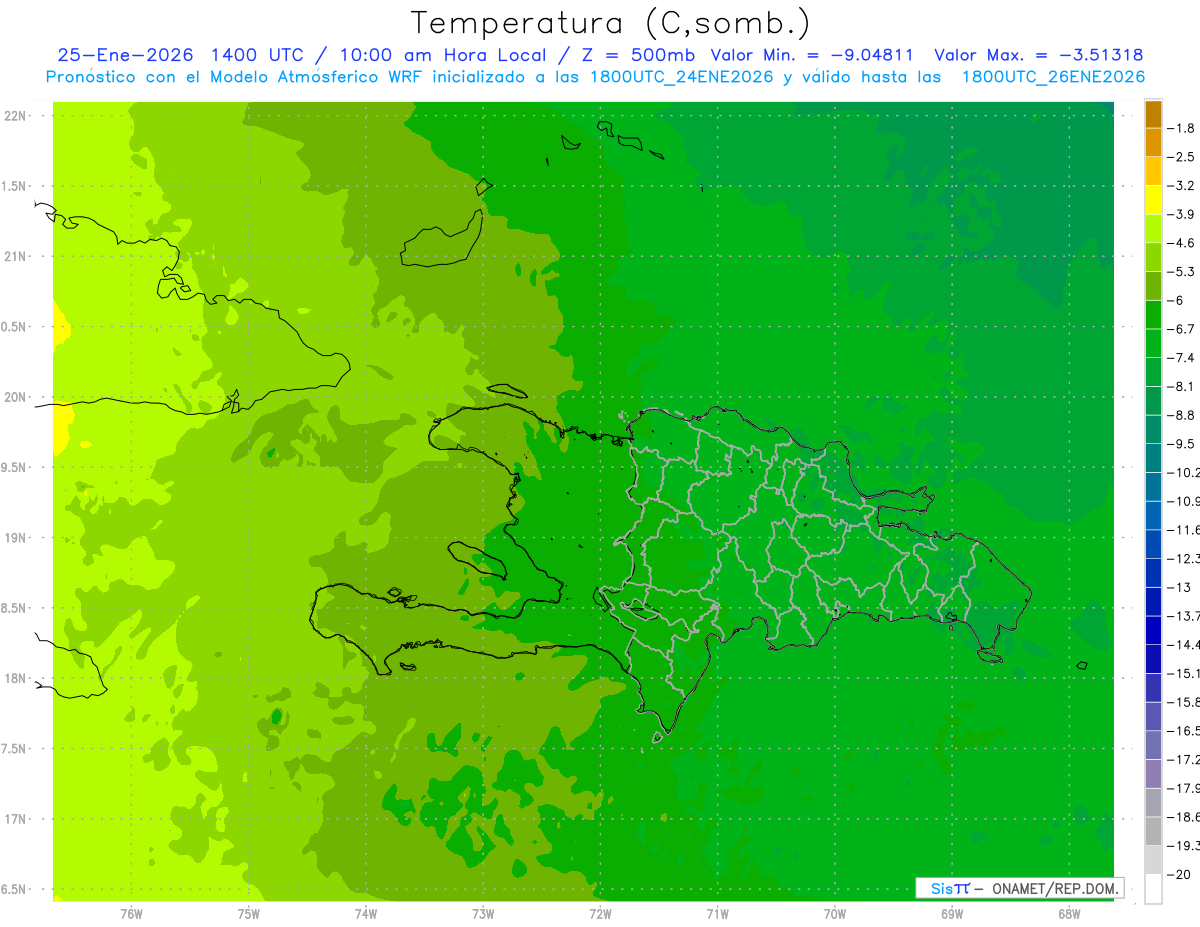Click the '76W' longitude axis label

click(x=131, y=913)
